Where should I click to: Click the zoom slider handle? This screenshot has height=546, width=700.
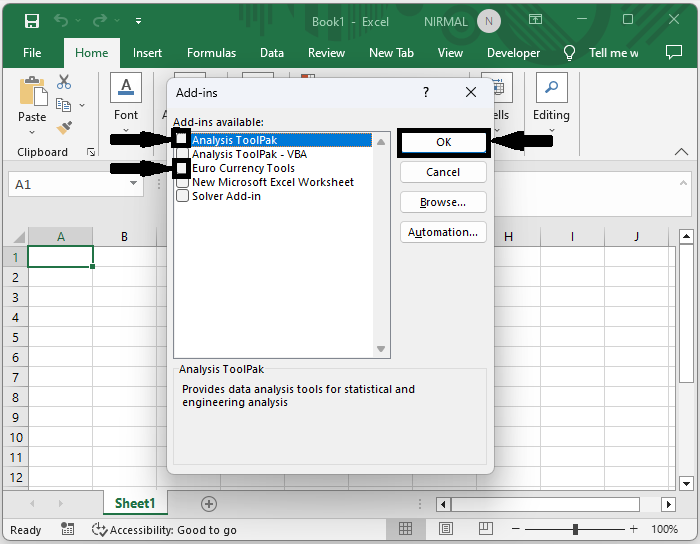click(x=575, y=529)
